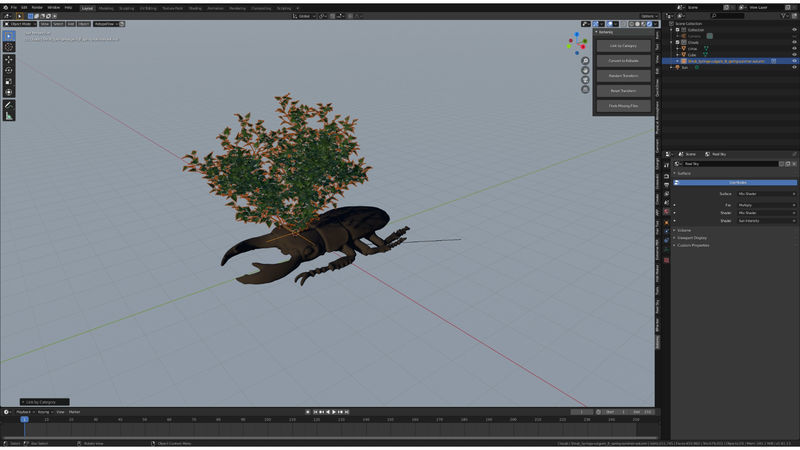
Task: Open the Shader Sun Intensity dropdown
Action: 766,221
